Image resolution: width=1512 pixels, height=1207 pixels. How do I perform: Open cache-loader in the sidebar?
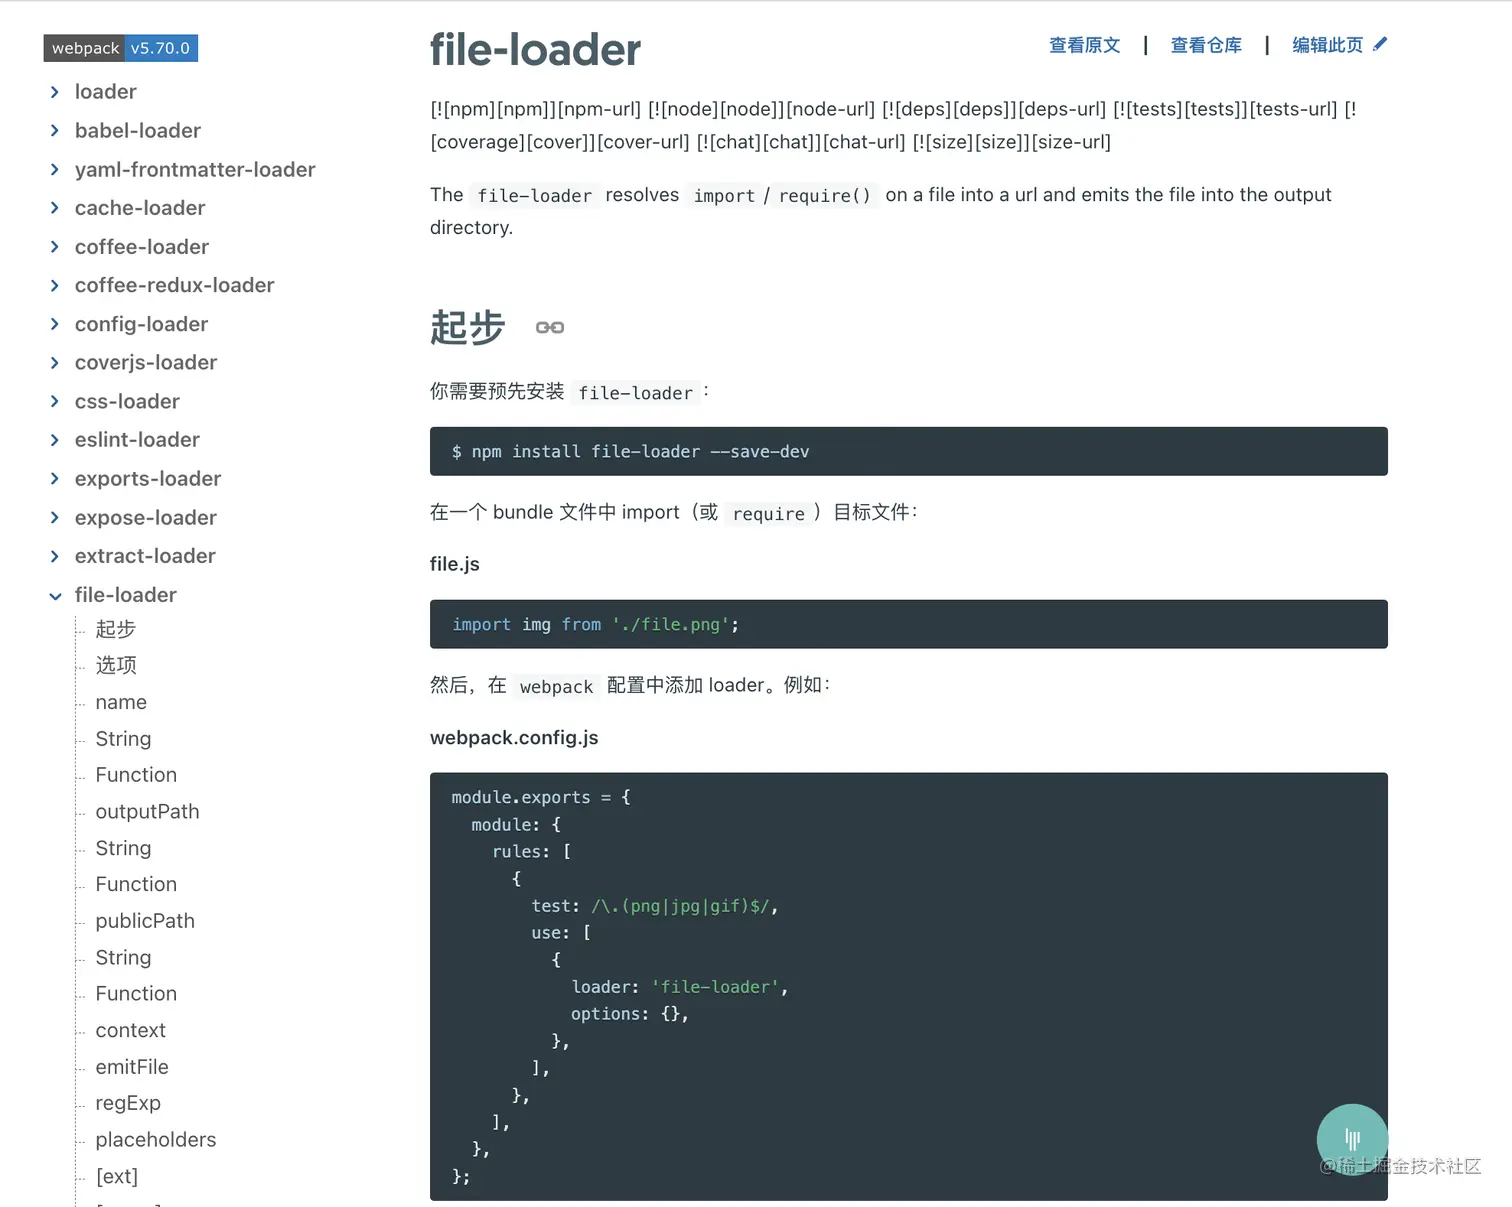140,208
